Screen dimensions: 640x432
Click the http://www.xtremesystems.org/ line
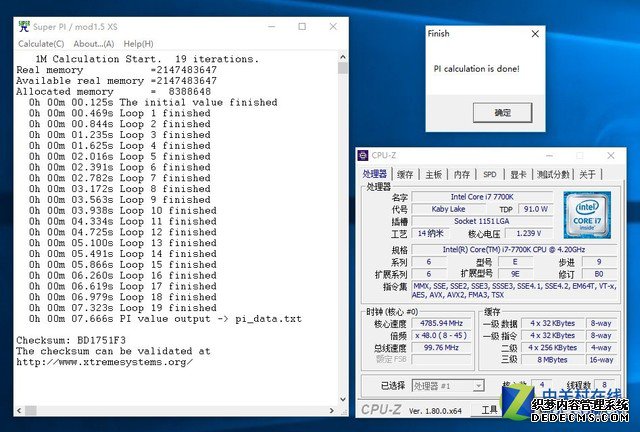[x=104, y=362]
